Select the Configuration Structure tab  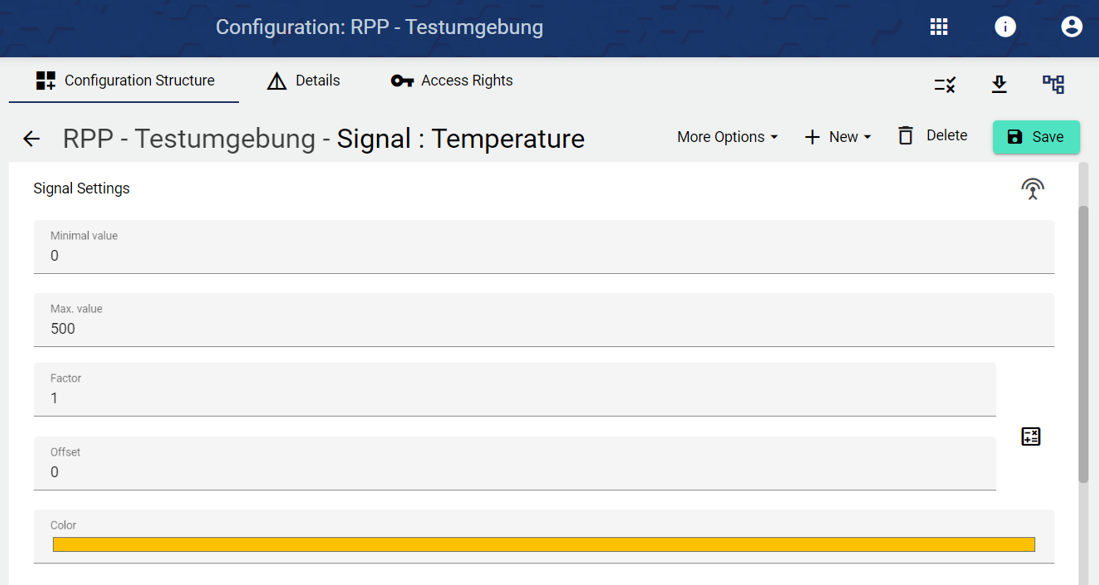tap(125, 81)
